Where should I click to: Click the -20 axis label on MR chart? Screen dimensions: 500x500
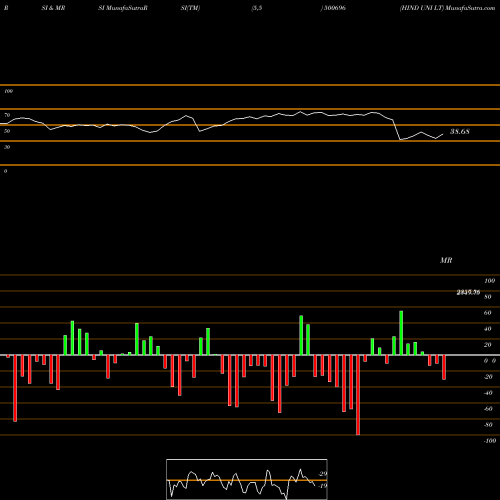tap(488, 377)
